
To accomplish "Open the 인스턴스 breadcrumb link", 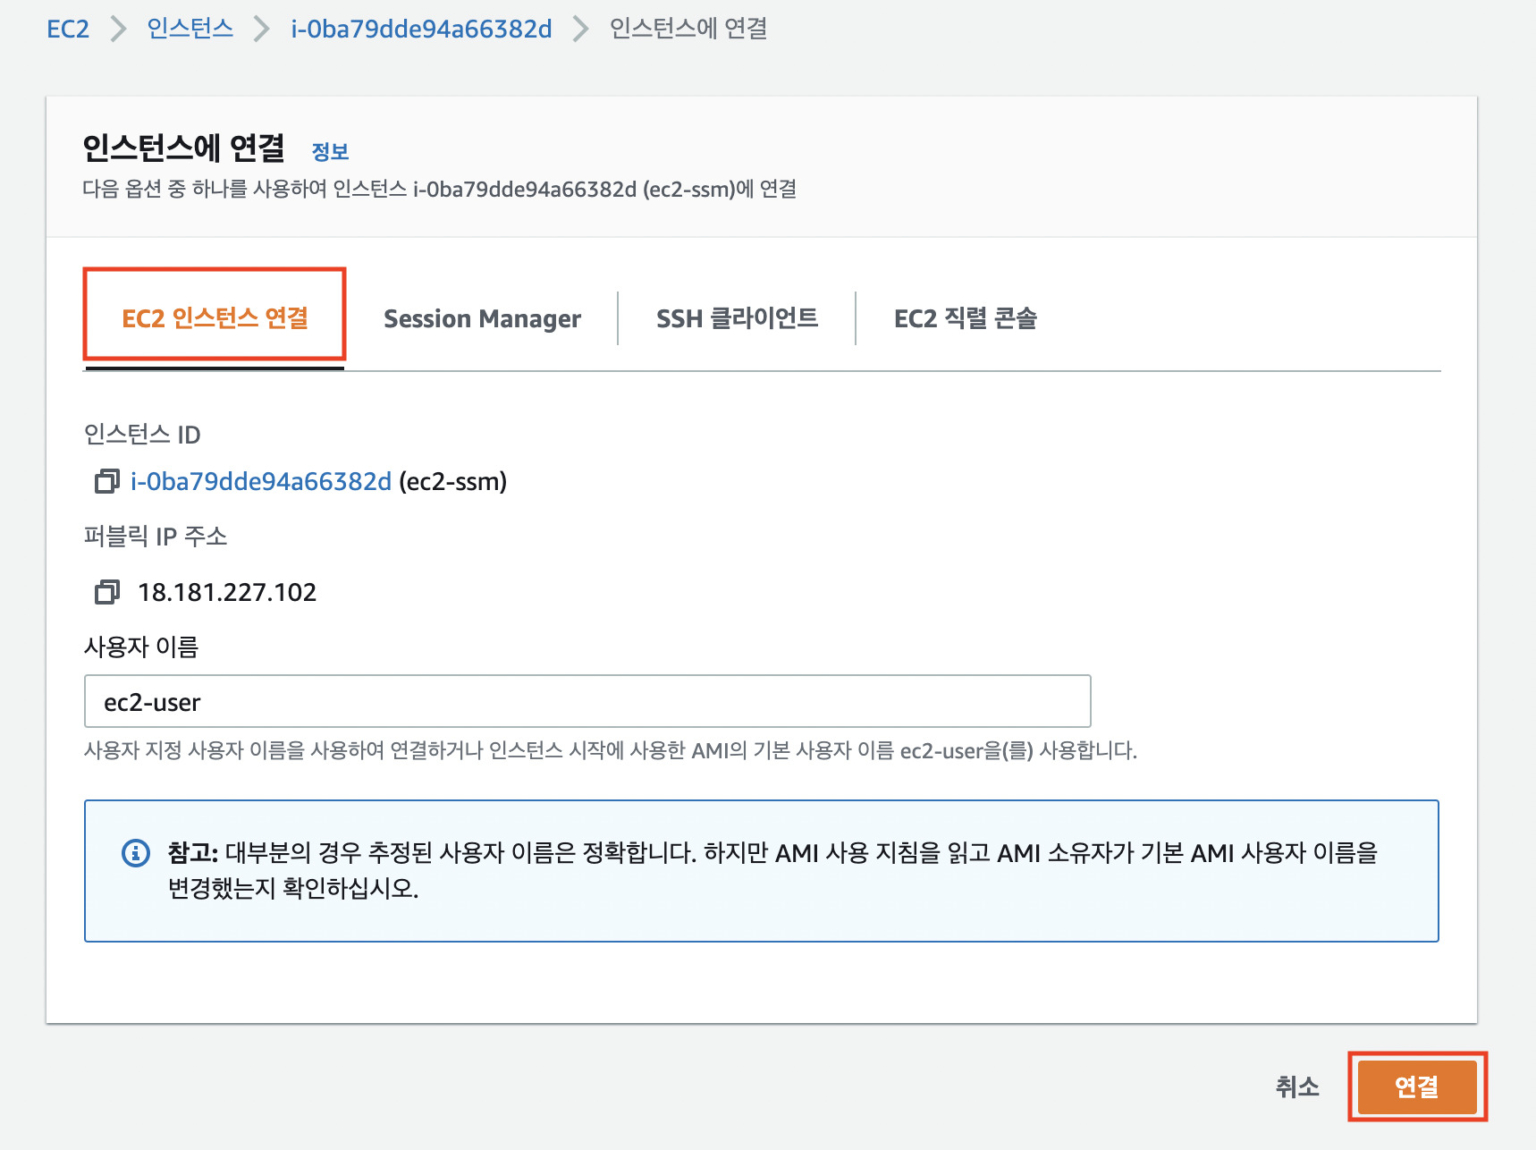I will click(x=188, y=28).
